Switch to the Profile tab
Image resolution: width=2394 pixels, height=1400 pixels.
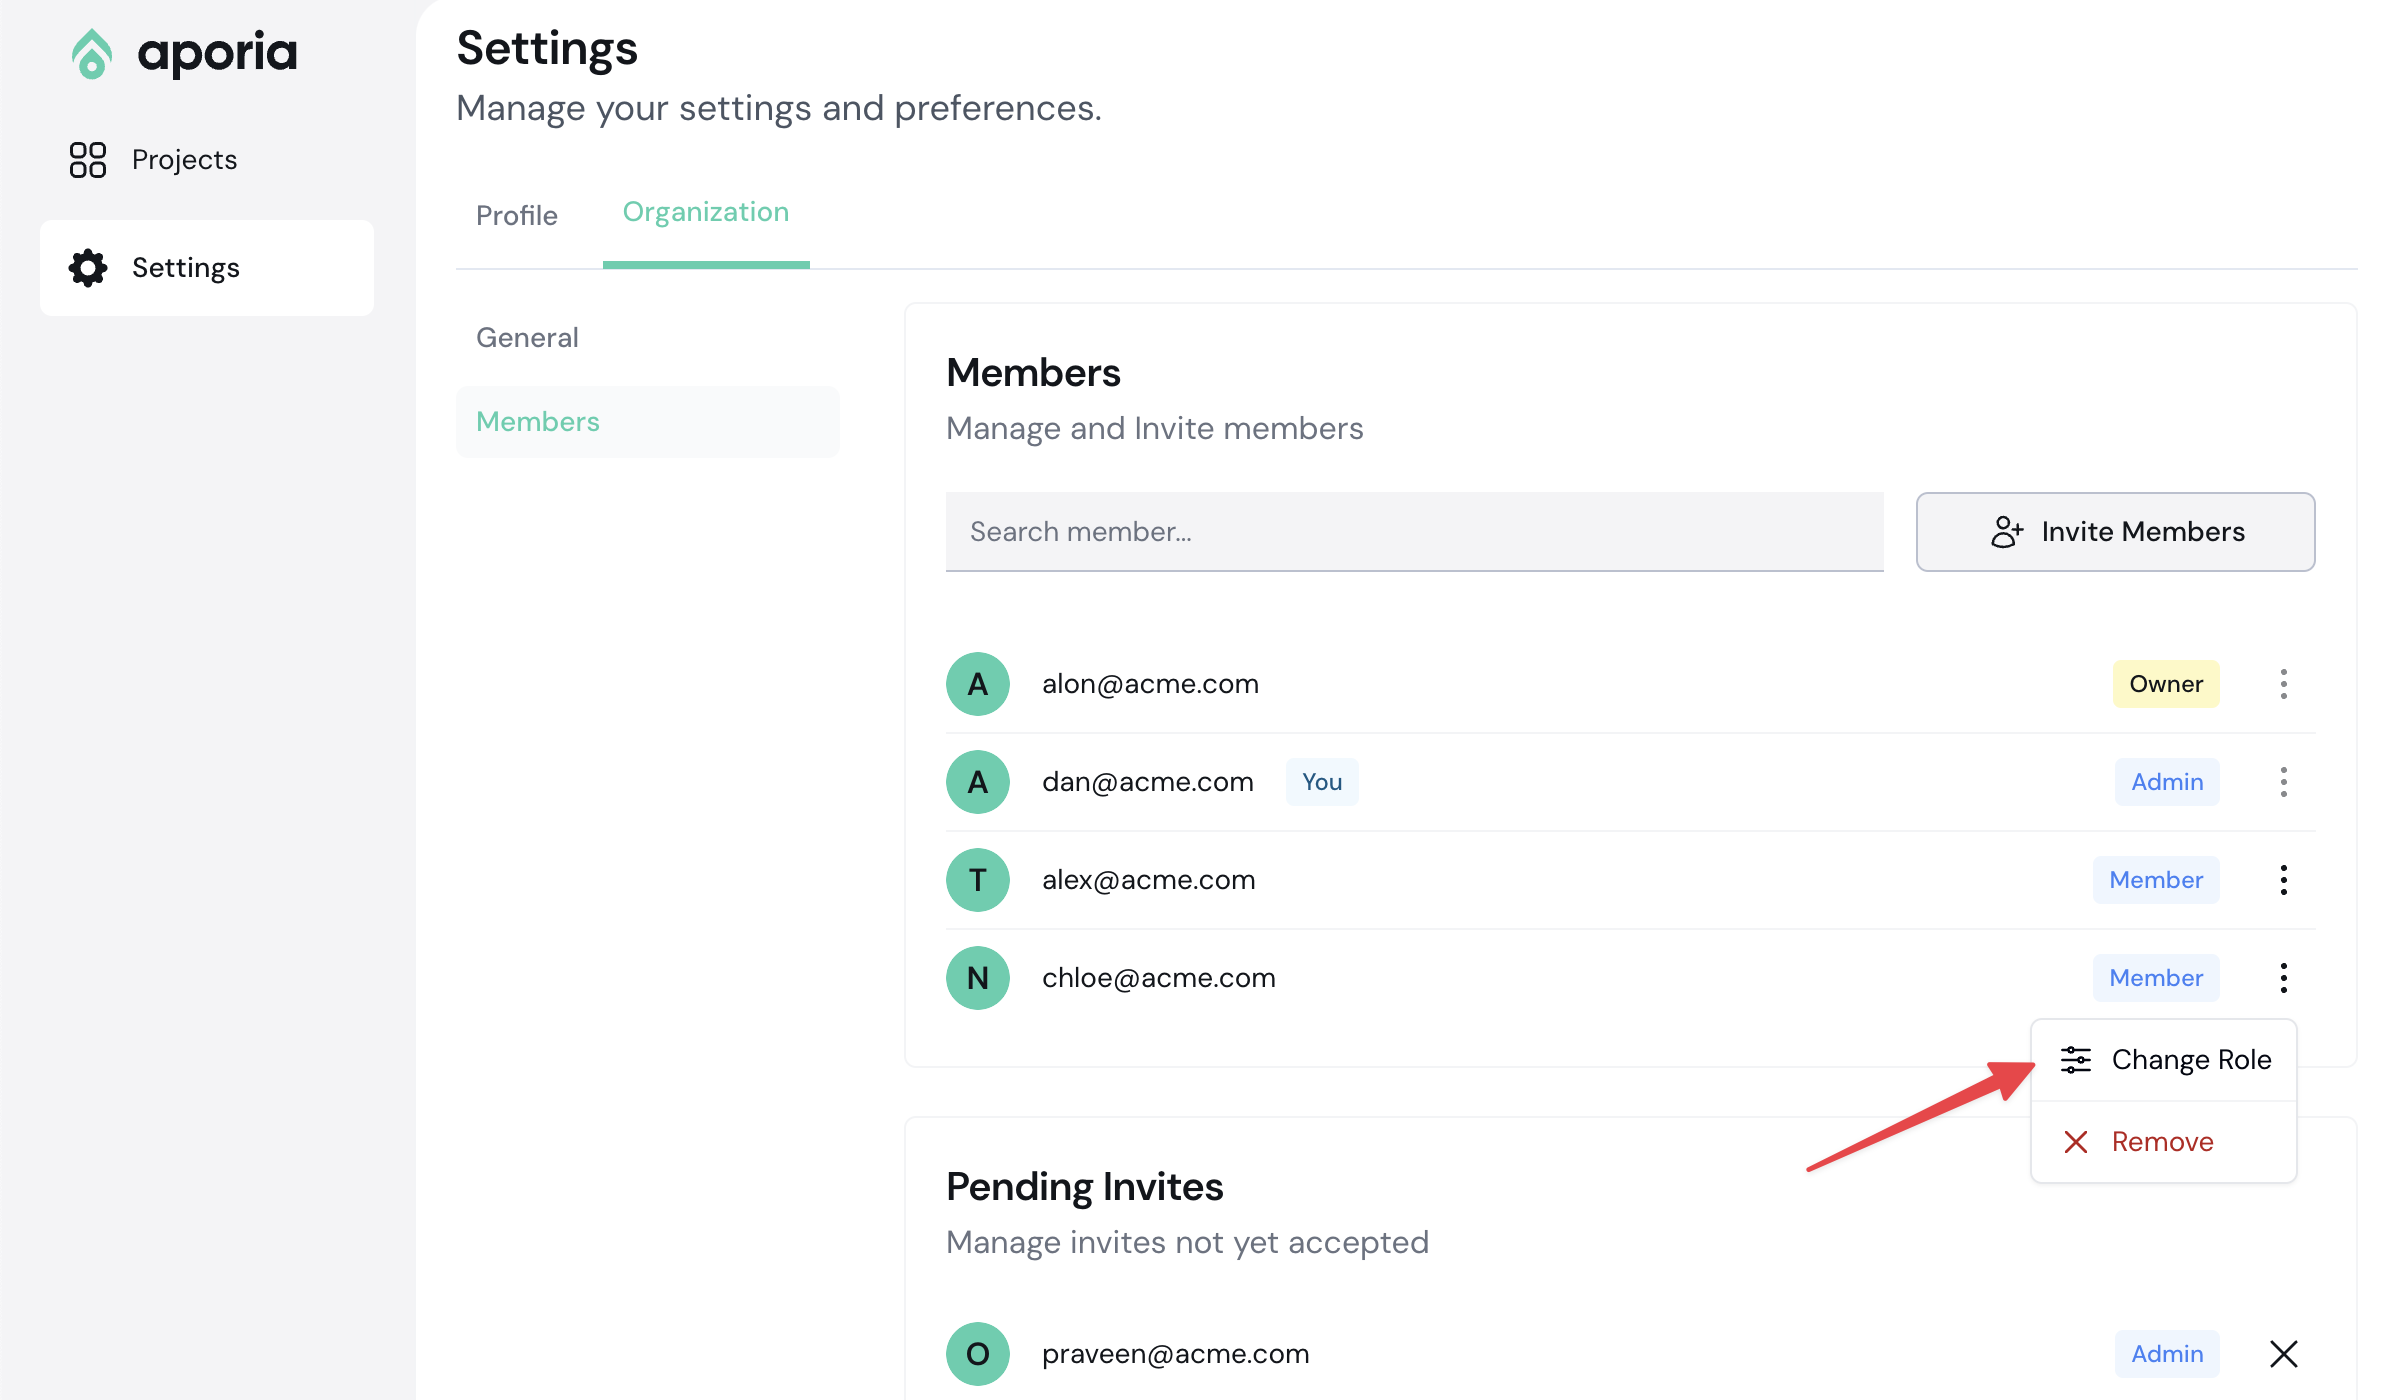[x=516, y=215]
